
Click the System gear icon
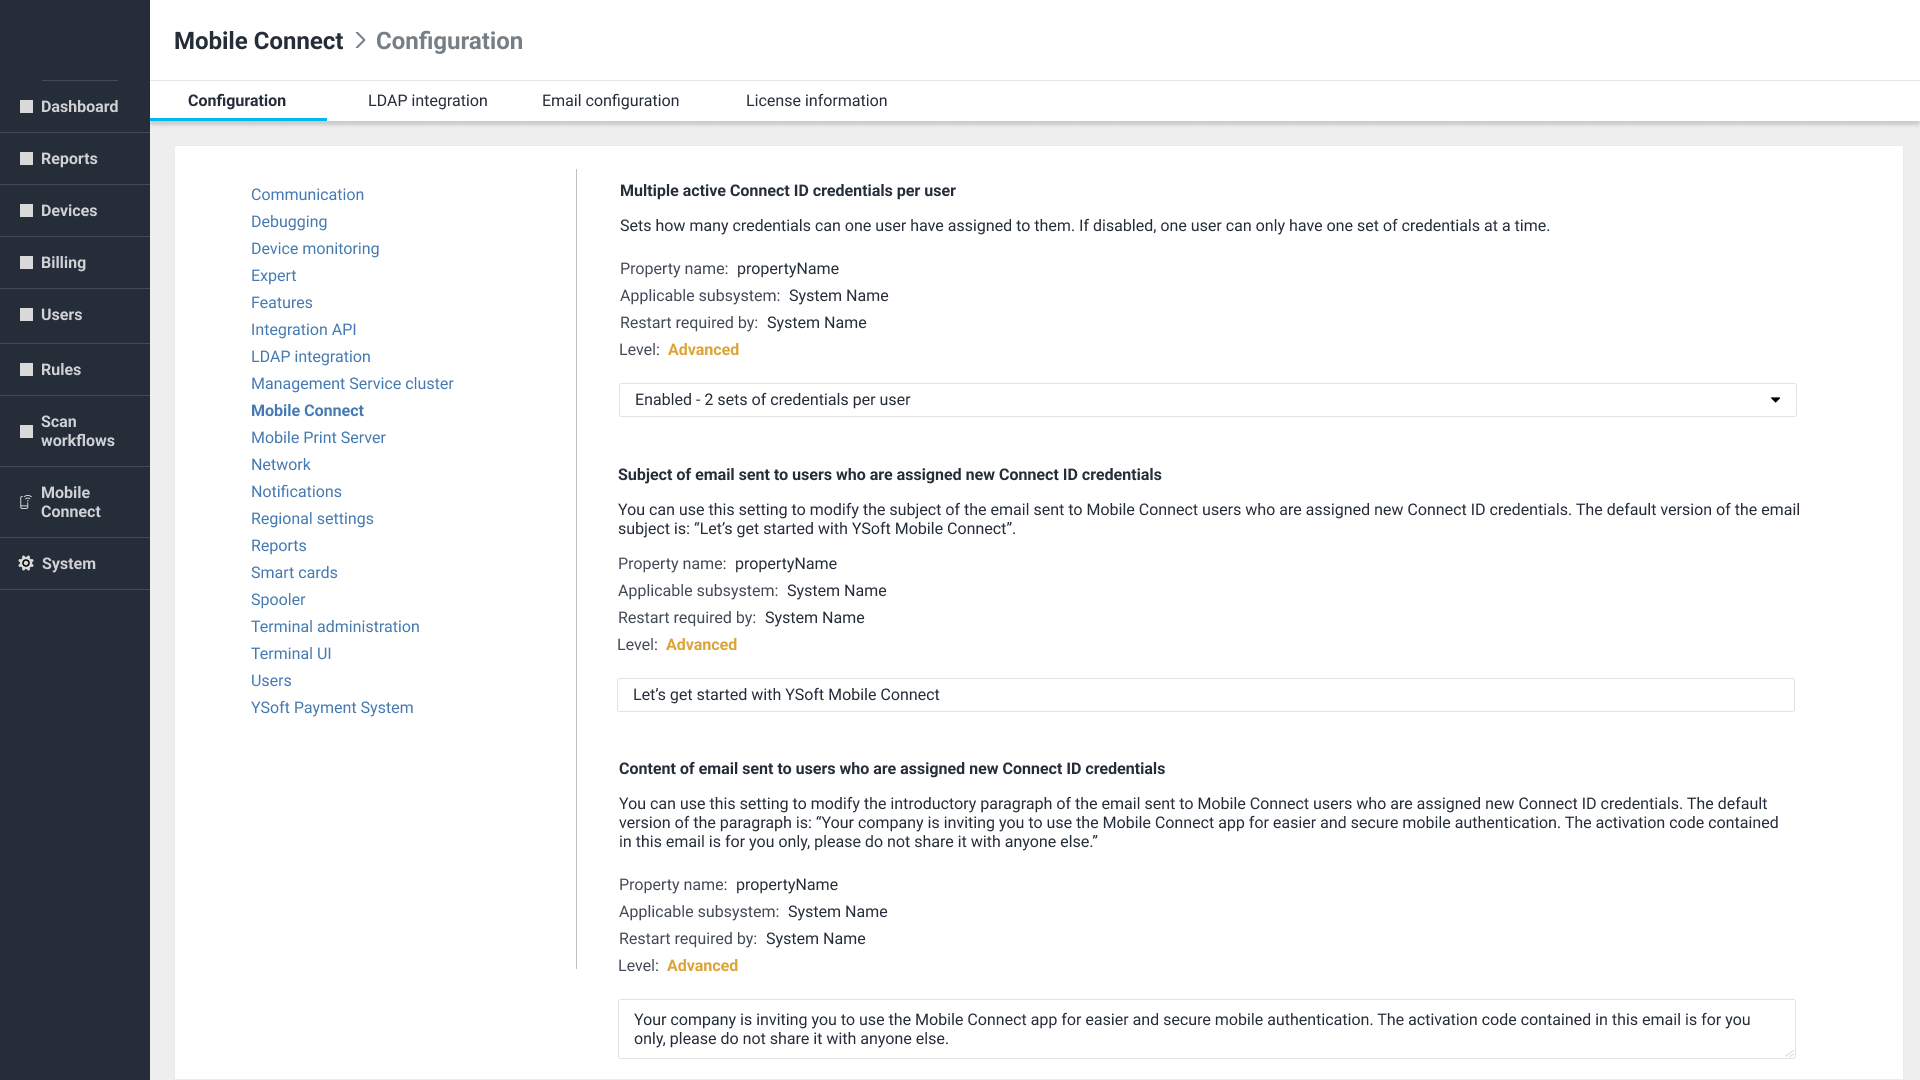tap(26, 564)
